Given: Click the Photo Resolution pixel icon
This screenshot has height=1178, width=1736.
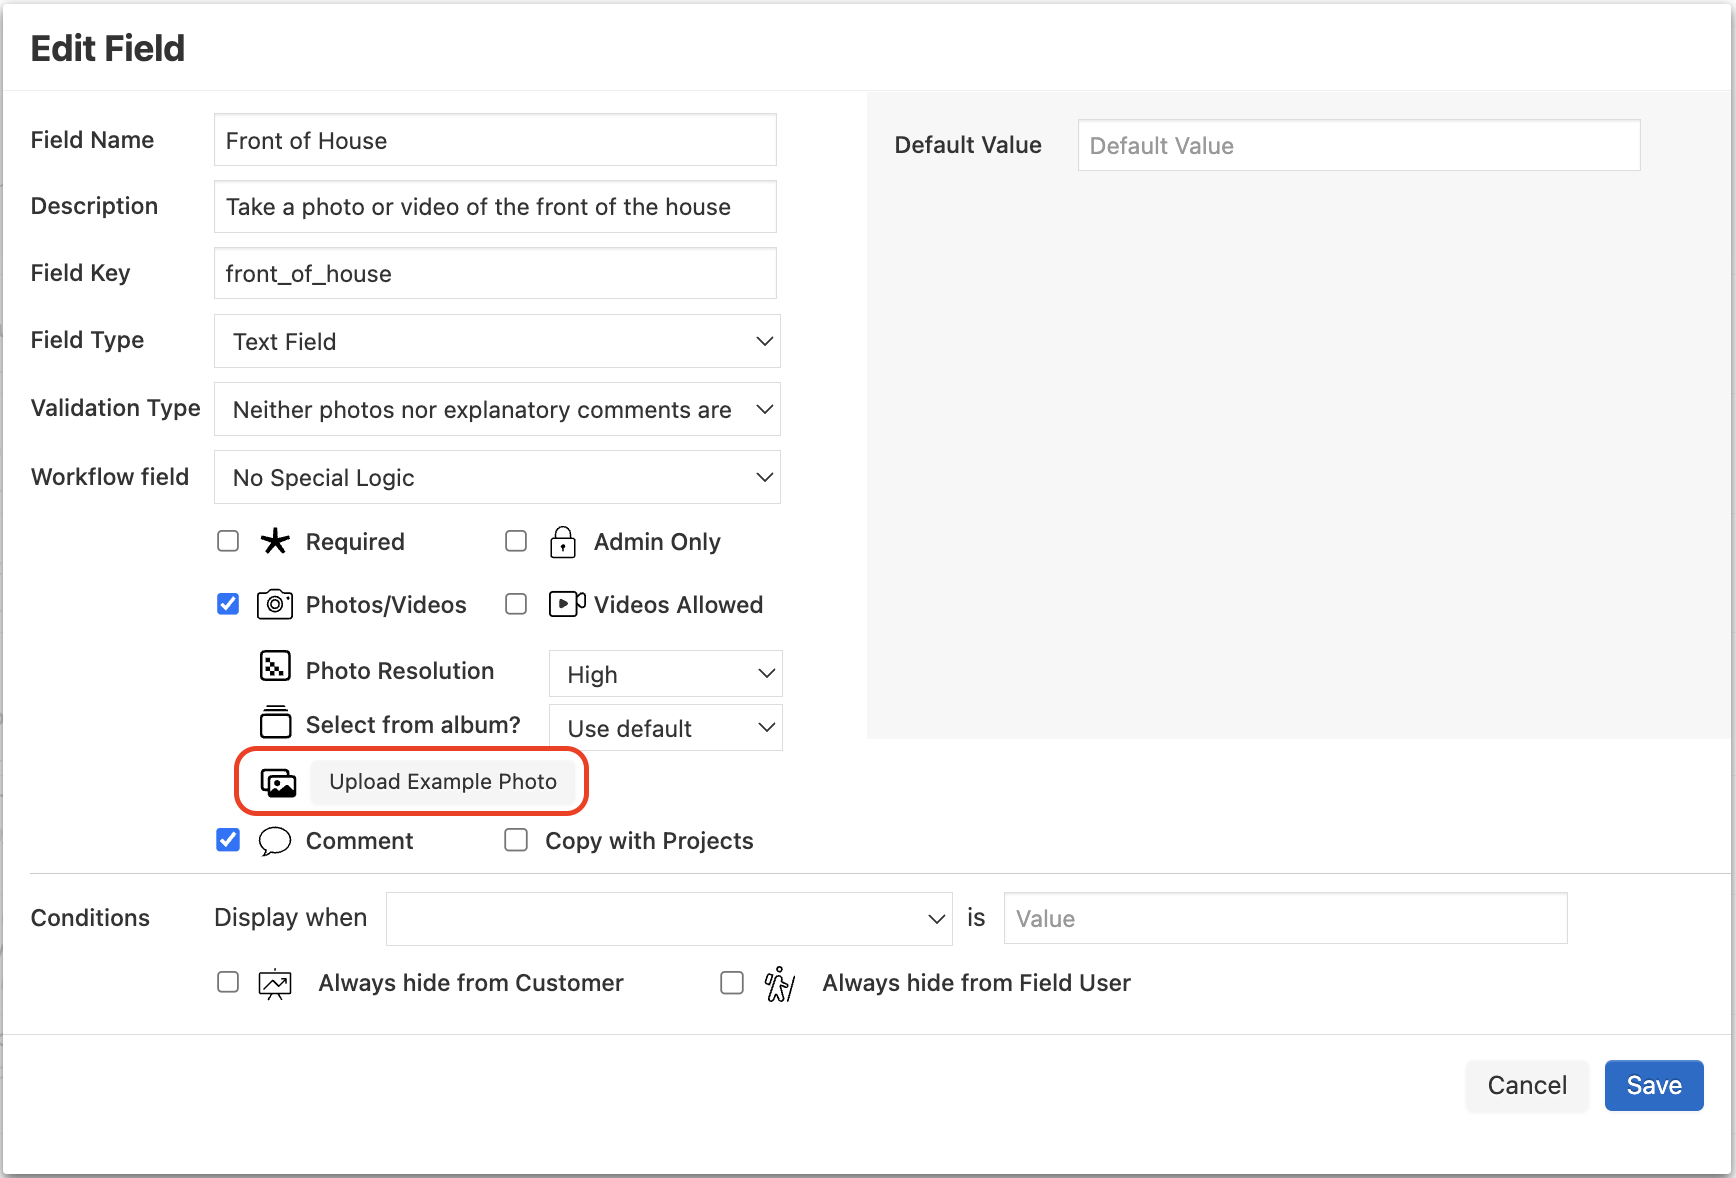Looking at the screenshot, I should 275,666.
